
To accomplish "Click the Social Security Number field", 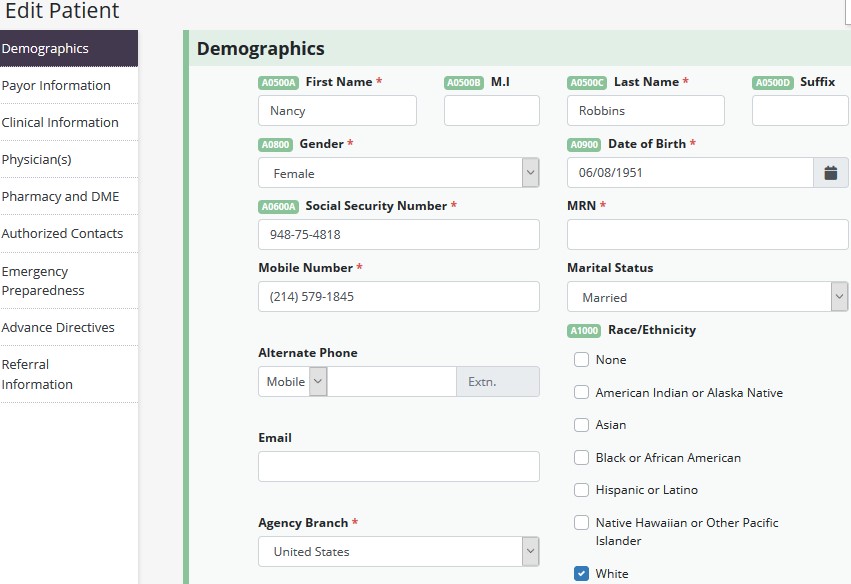I will click(x=398, y=235).
